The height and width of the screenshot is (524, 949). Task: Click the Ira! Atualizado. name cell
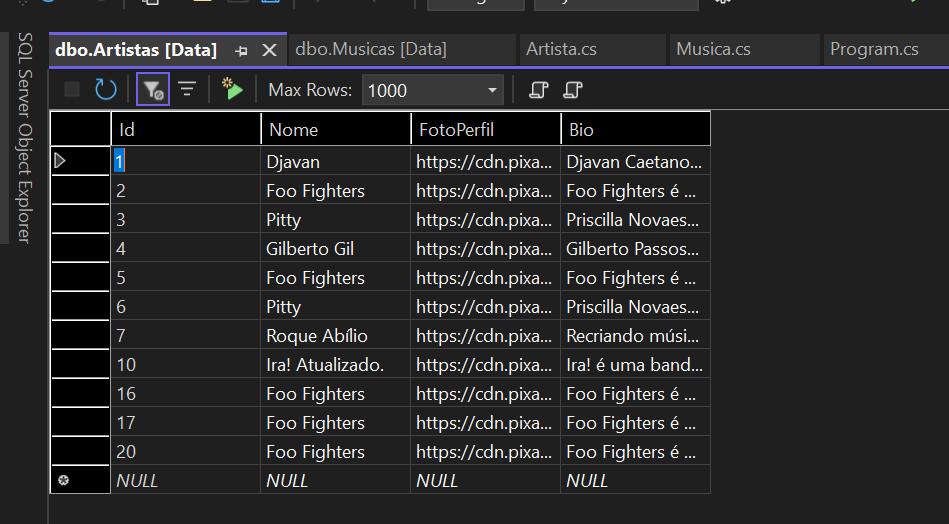coord(336,365)
